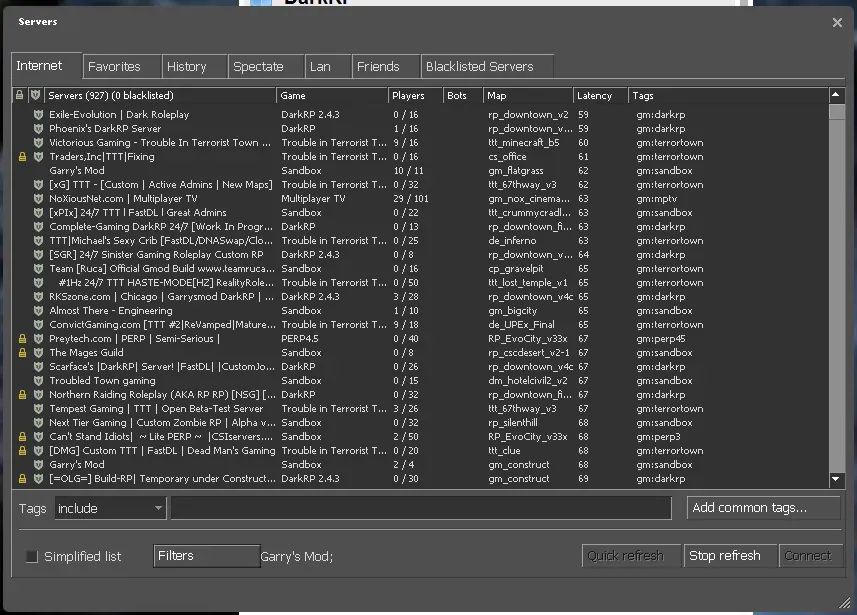Screen dimensions: 857x615
Task: Click shield icon of ConvictGaming.com row
Action: [x=38, y=325]
